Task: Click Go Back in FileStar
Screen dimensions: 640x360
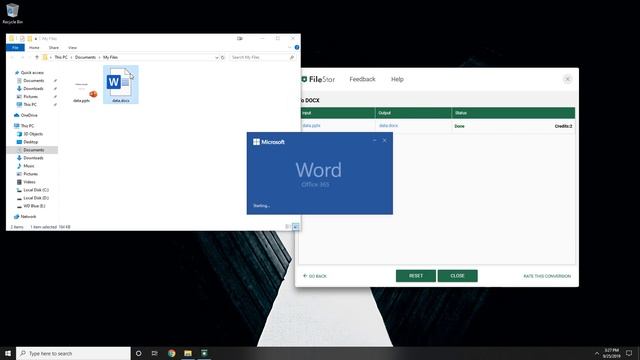Action: pyautogui.click(x=315, y=276)
